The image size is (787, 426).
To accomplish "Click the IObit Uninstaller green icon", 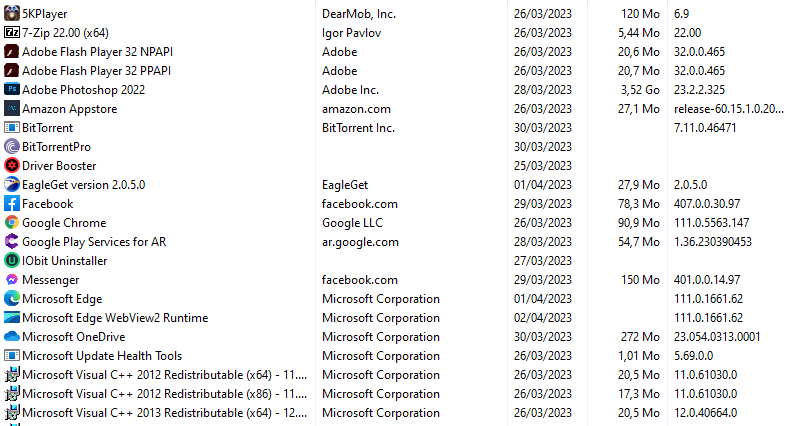I will [12, 260].
